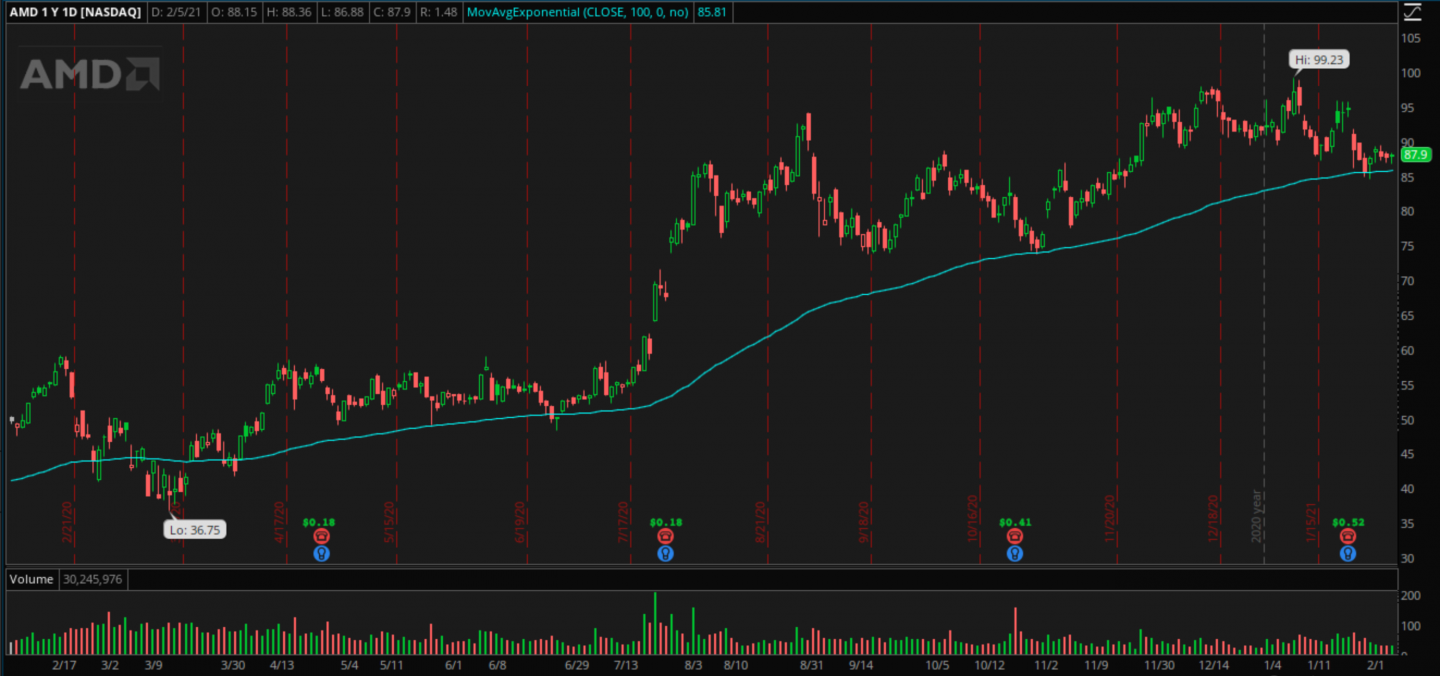Click the 11/20/20 expiration date marker
The image size is (1440, 676).
coord(1111,520)
